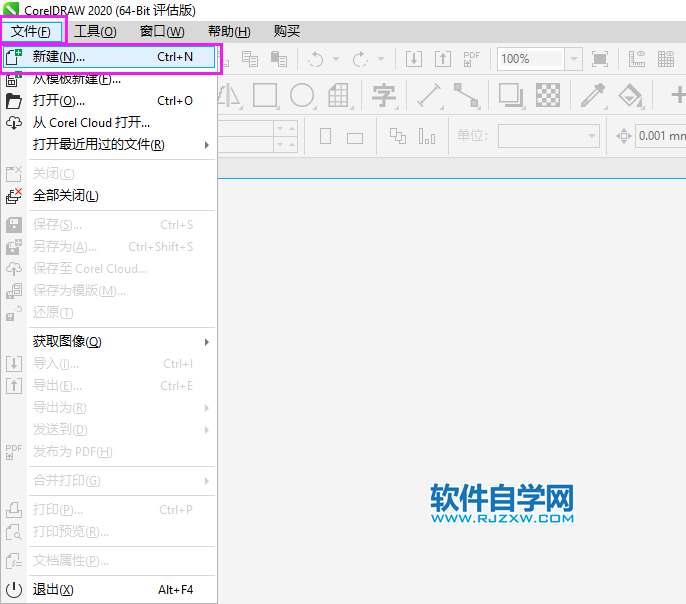Select the Interactive Fill bucket tool

pyautogui.click(x=630, y=95)
